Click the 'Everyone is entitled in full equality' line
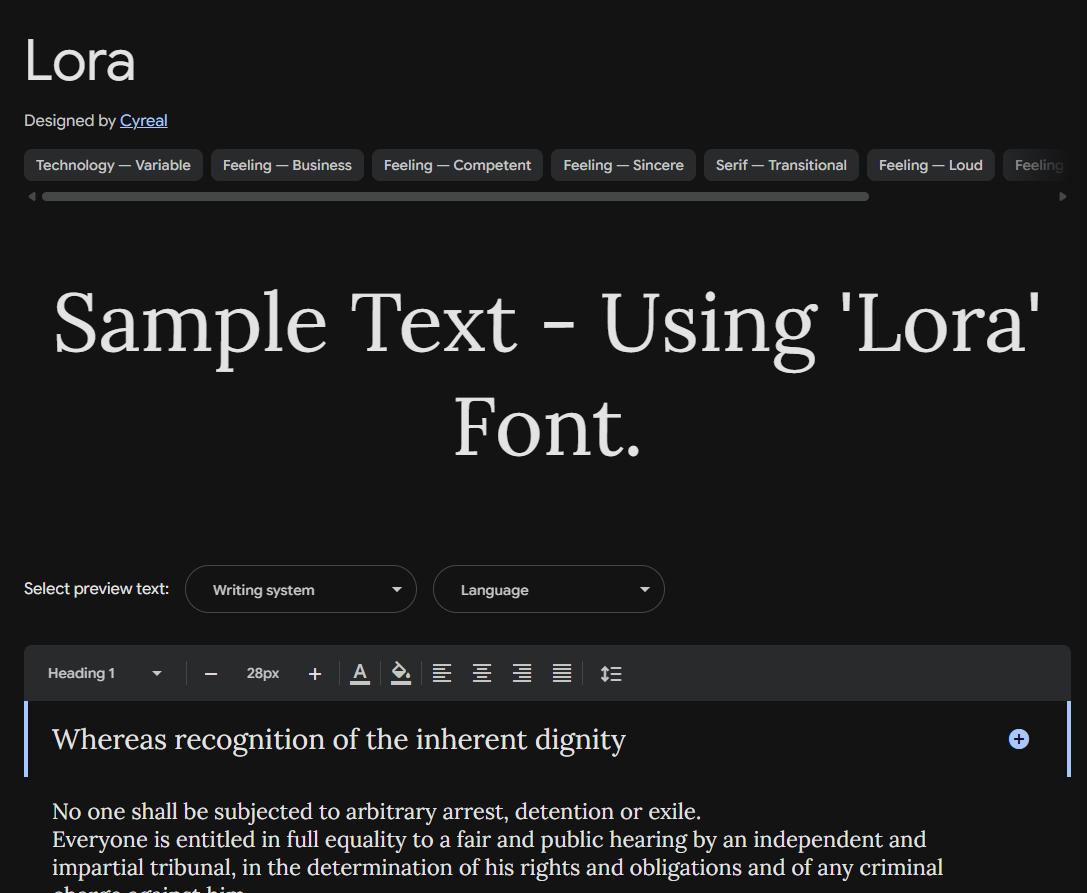This screenshot has width=1087, height=893. coord(489,840)
